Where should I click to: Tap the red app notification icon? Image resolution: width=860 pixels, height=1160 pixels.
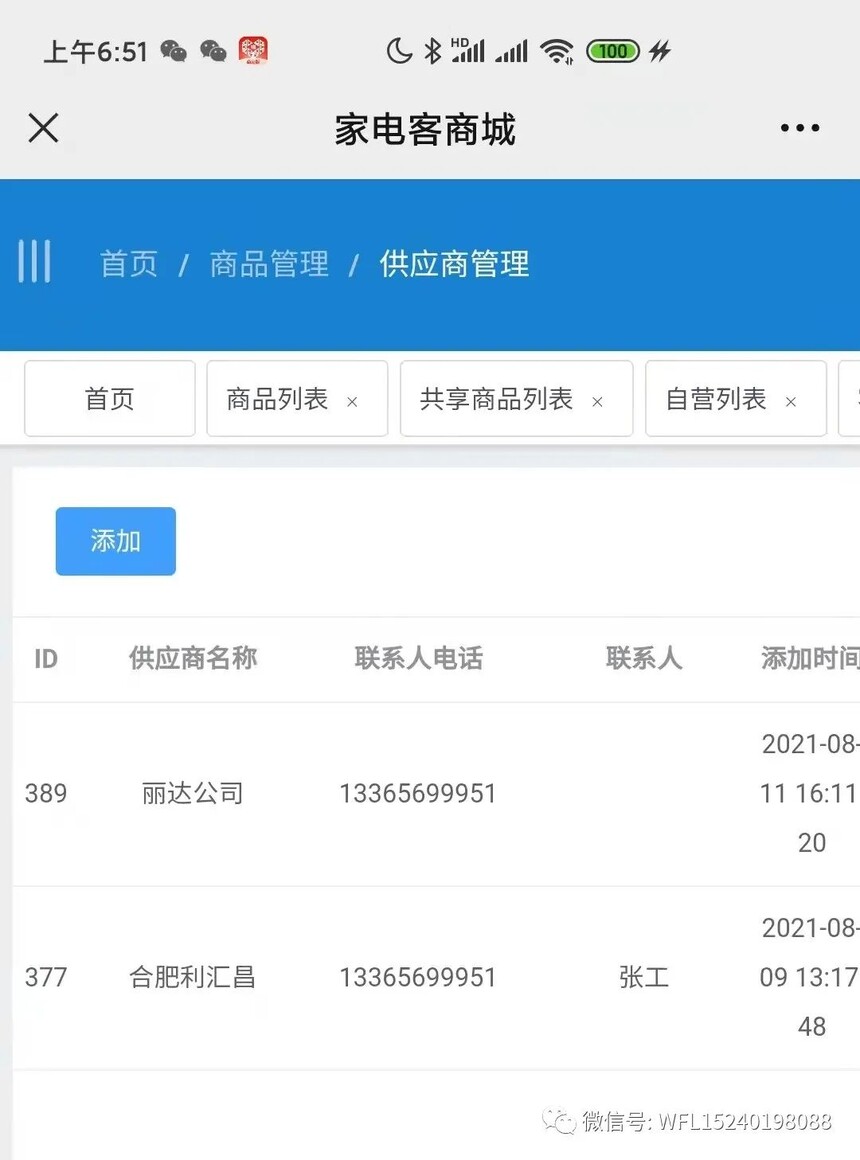click(253, 50)
